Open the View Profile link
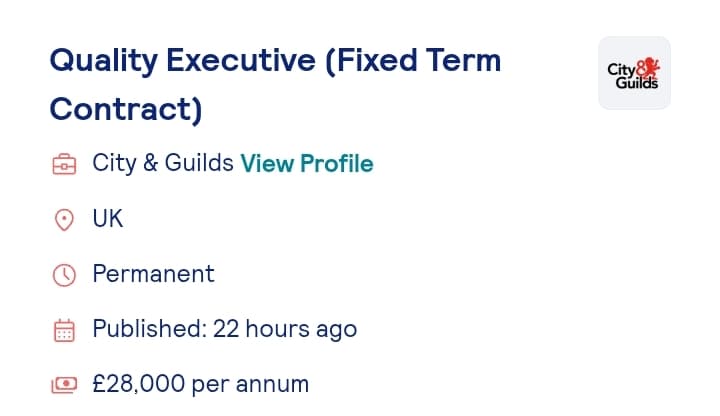This screenshot has height=416, width=720. (307, 163)
